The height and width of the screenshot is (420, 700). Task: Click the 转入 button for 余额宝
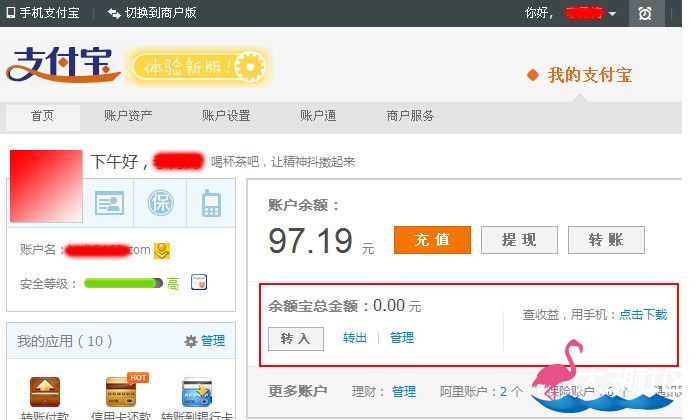[x=296, y=339]
